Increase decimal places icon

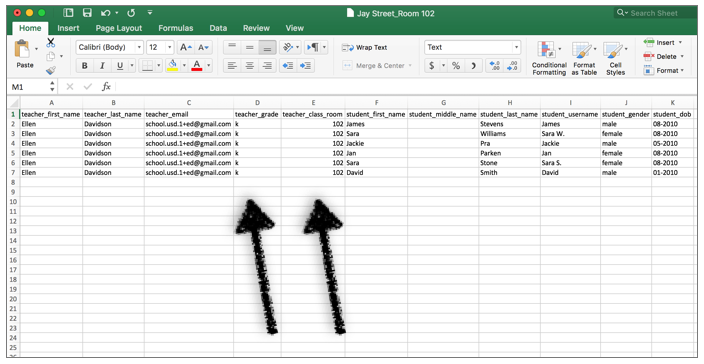(x=495, y=66)
